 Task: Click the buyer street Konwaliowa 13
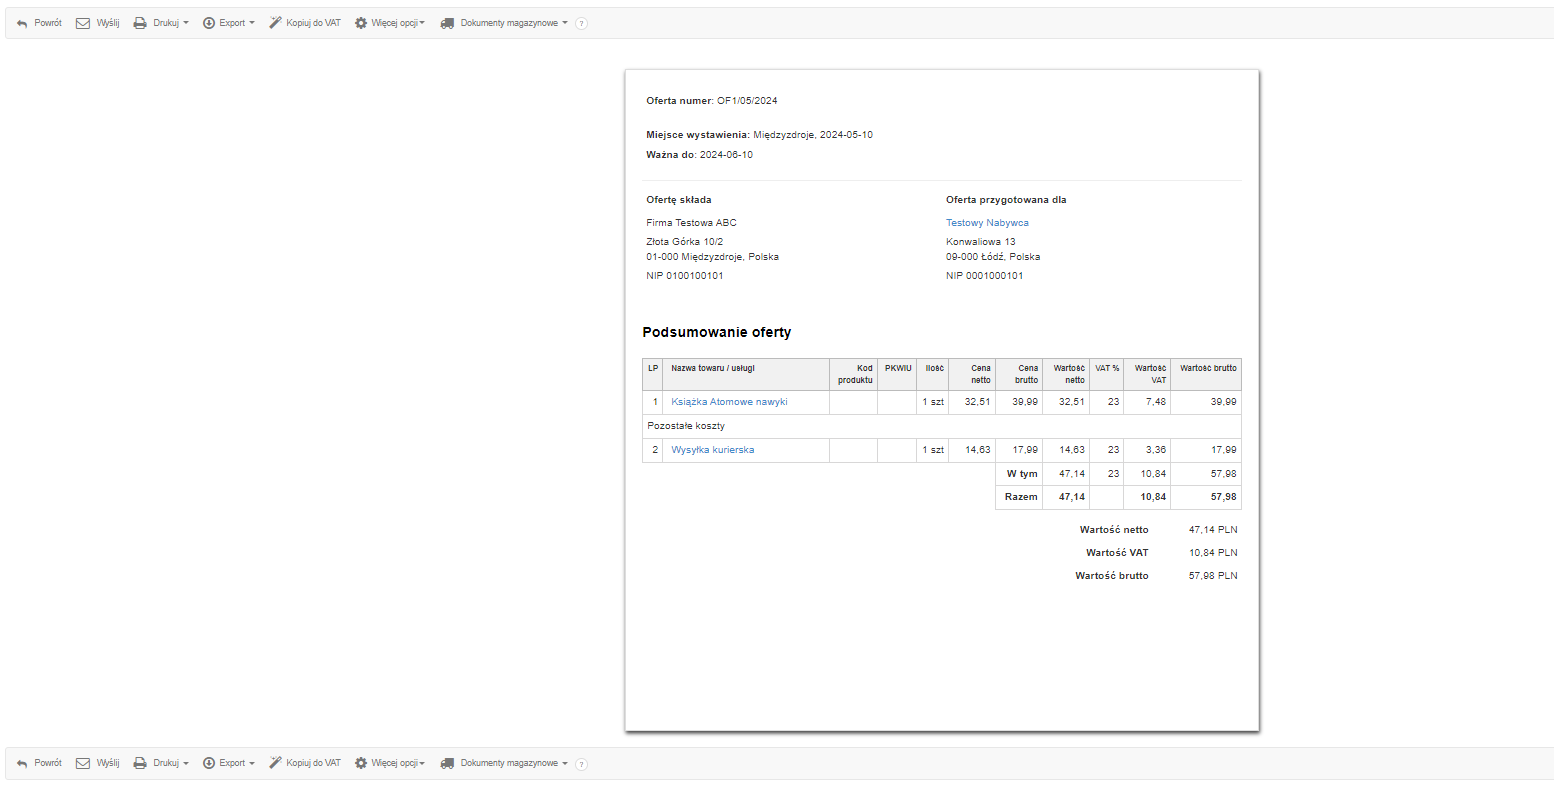981,242
